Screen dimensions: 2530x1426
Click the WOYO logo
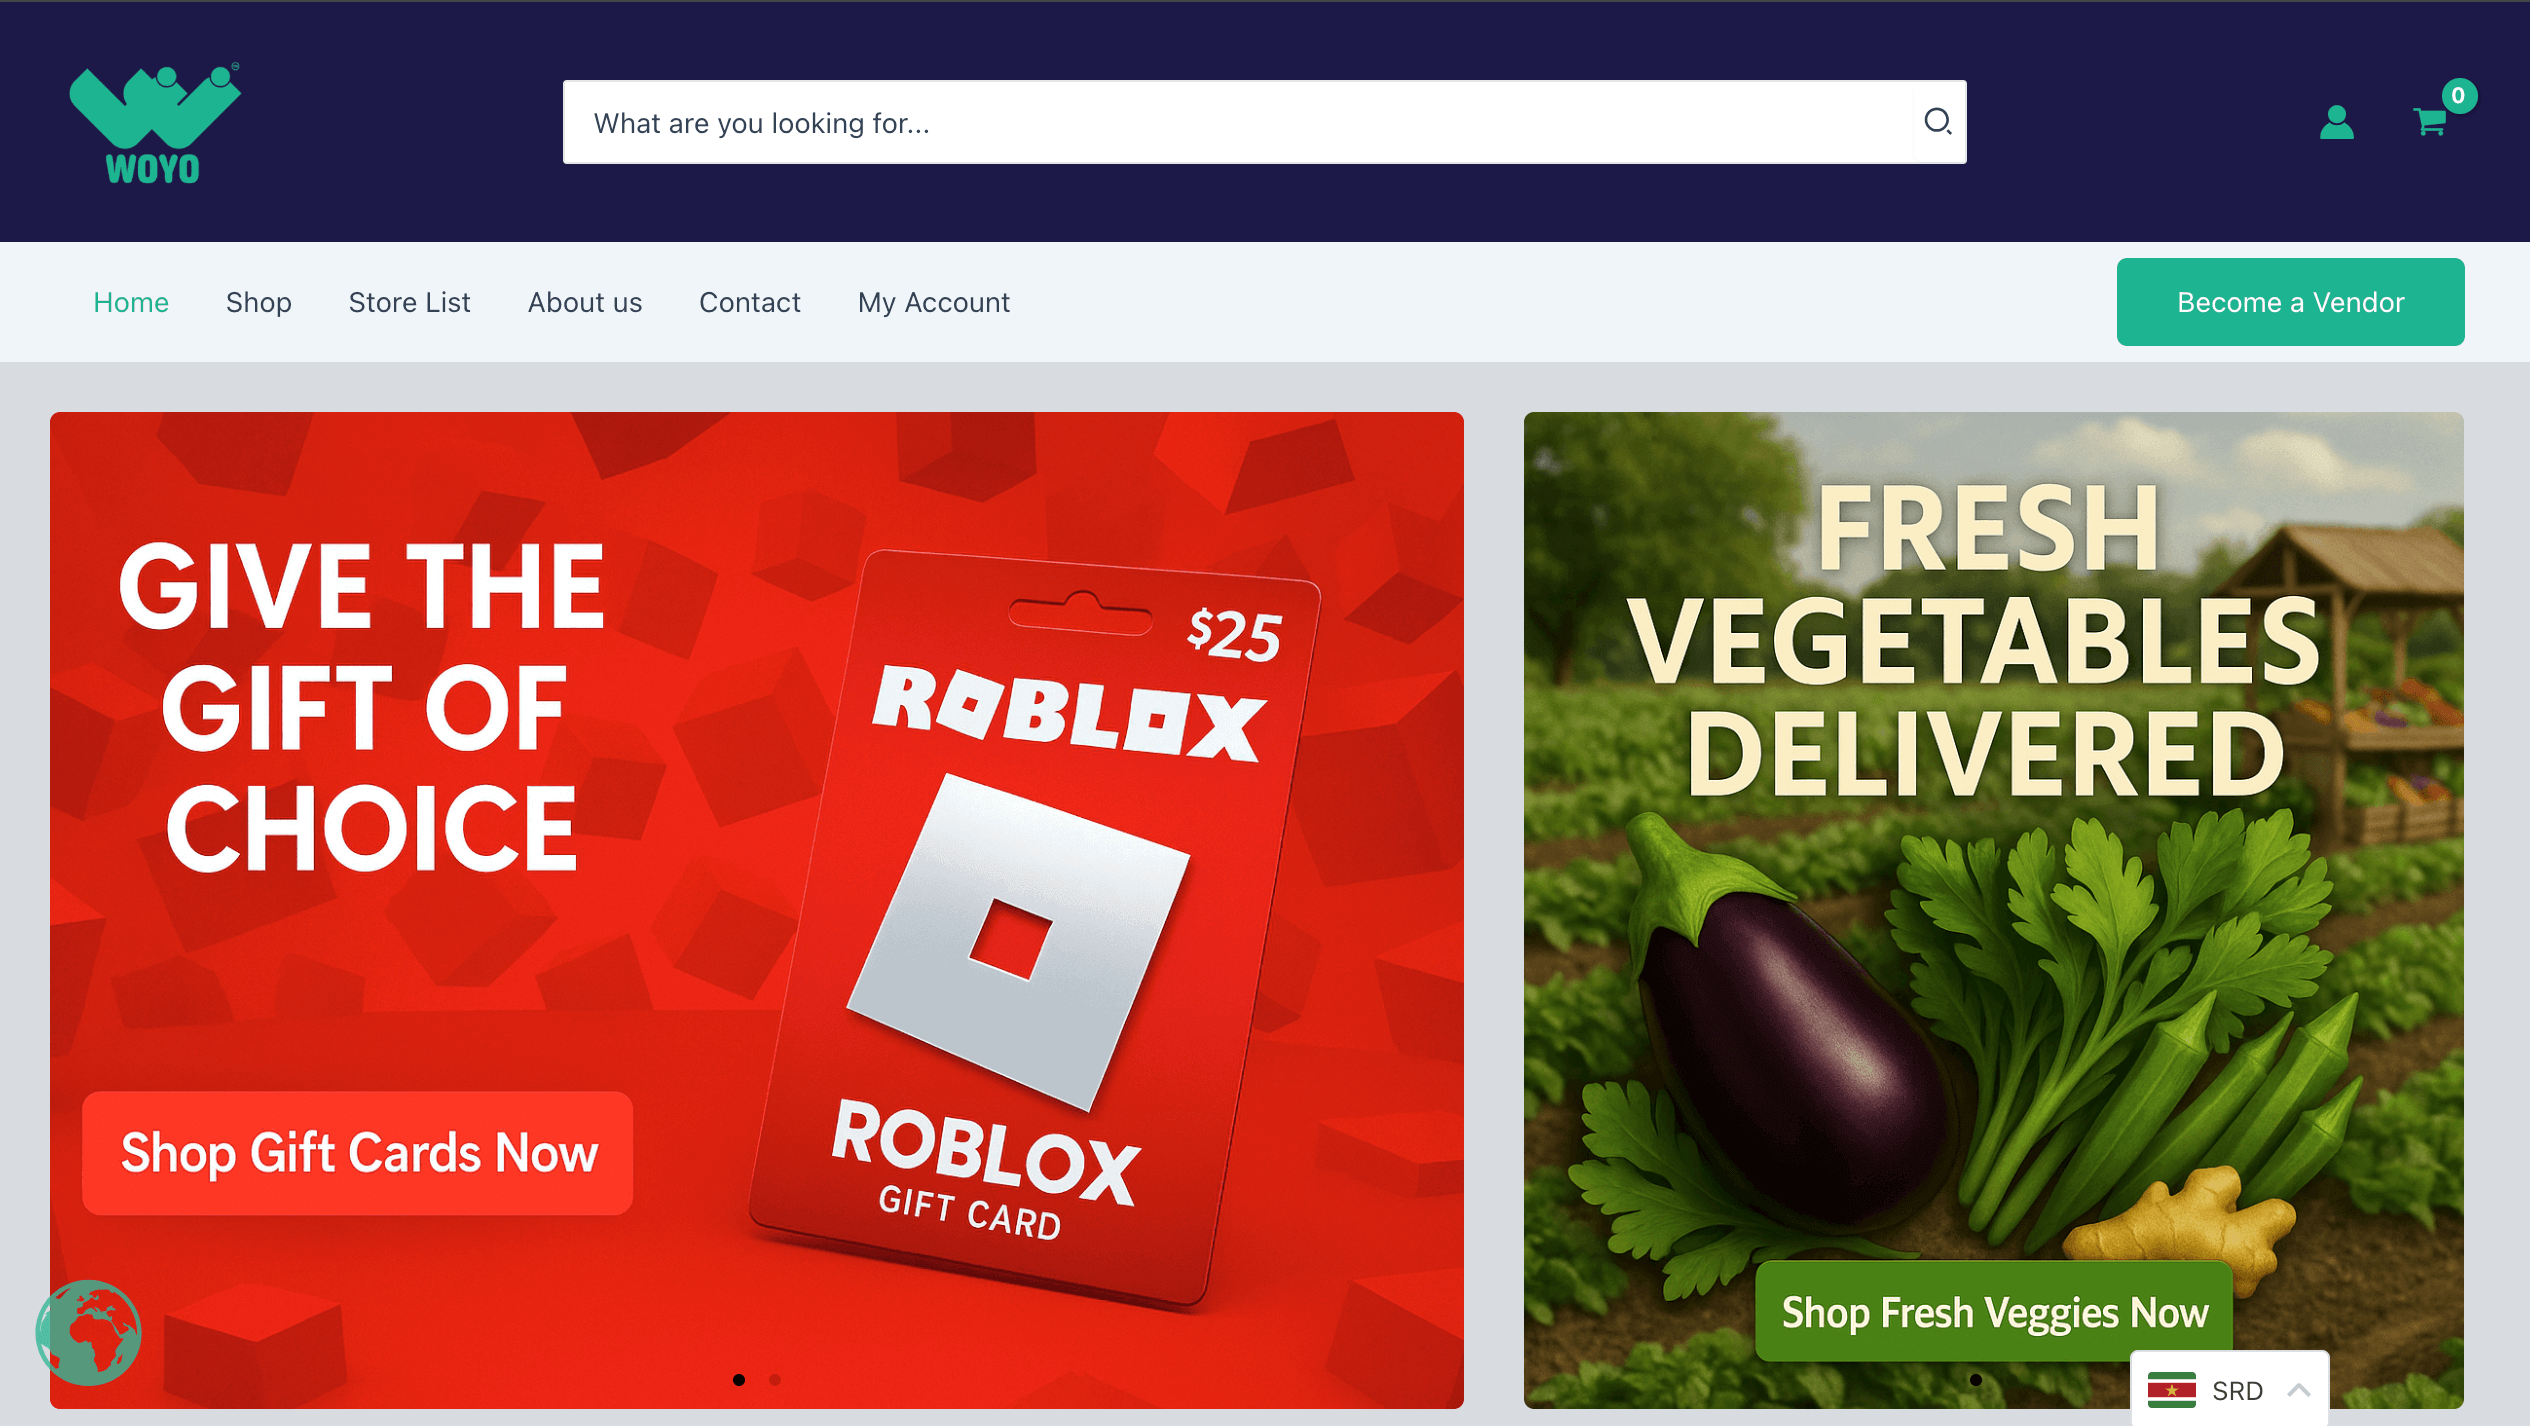pos(155,123)
